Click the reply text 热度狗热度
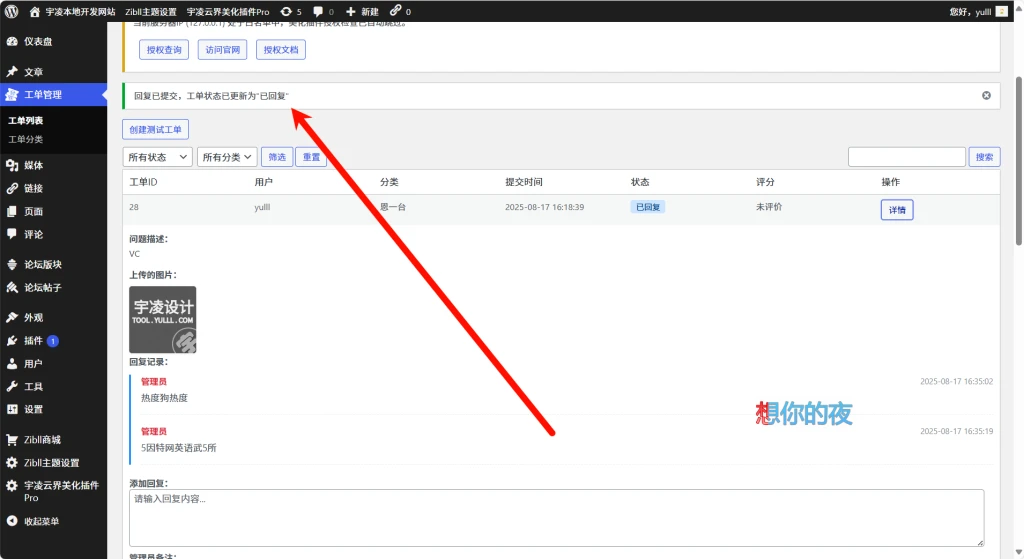Image resolution: width=1024 pixels, height=559 pixels. pos(165,398)
